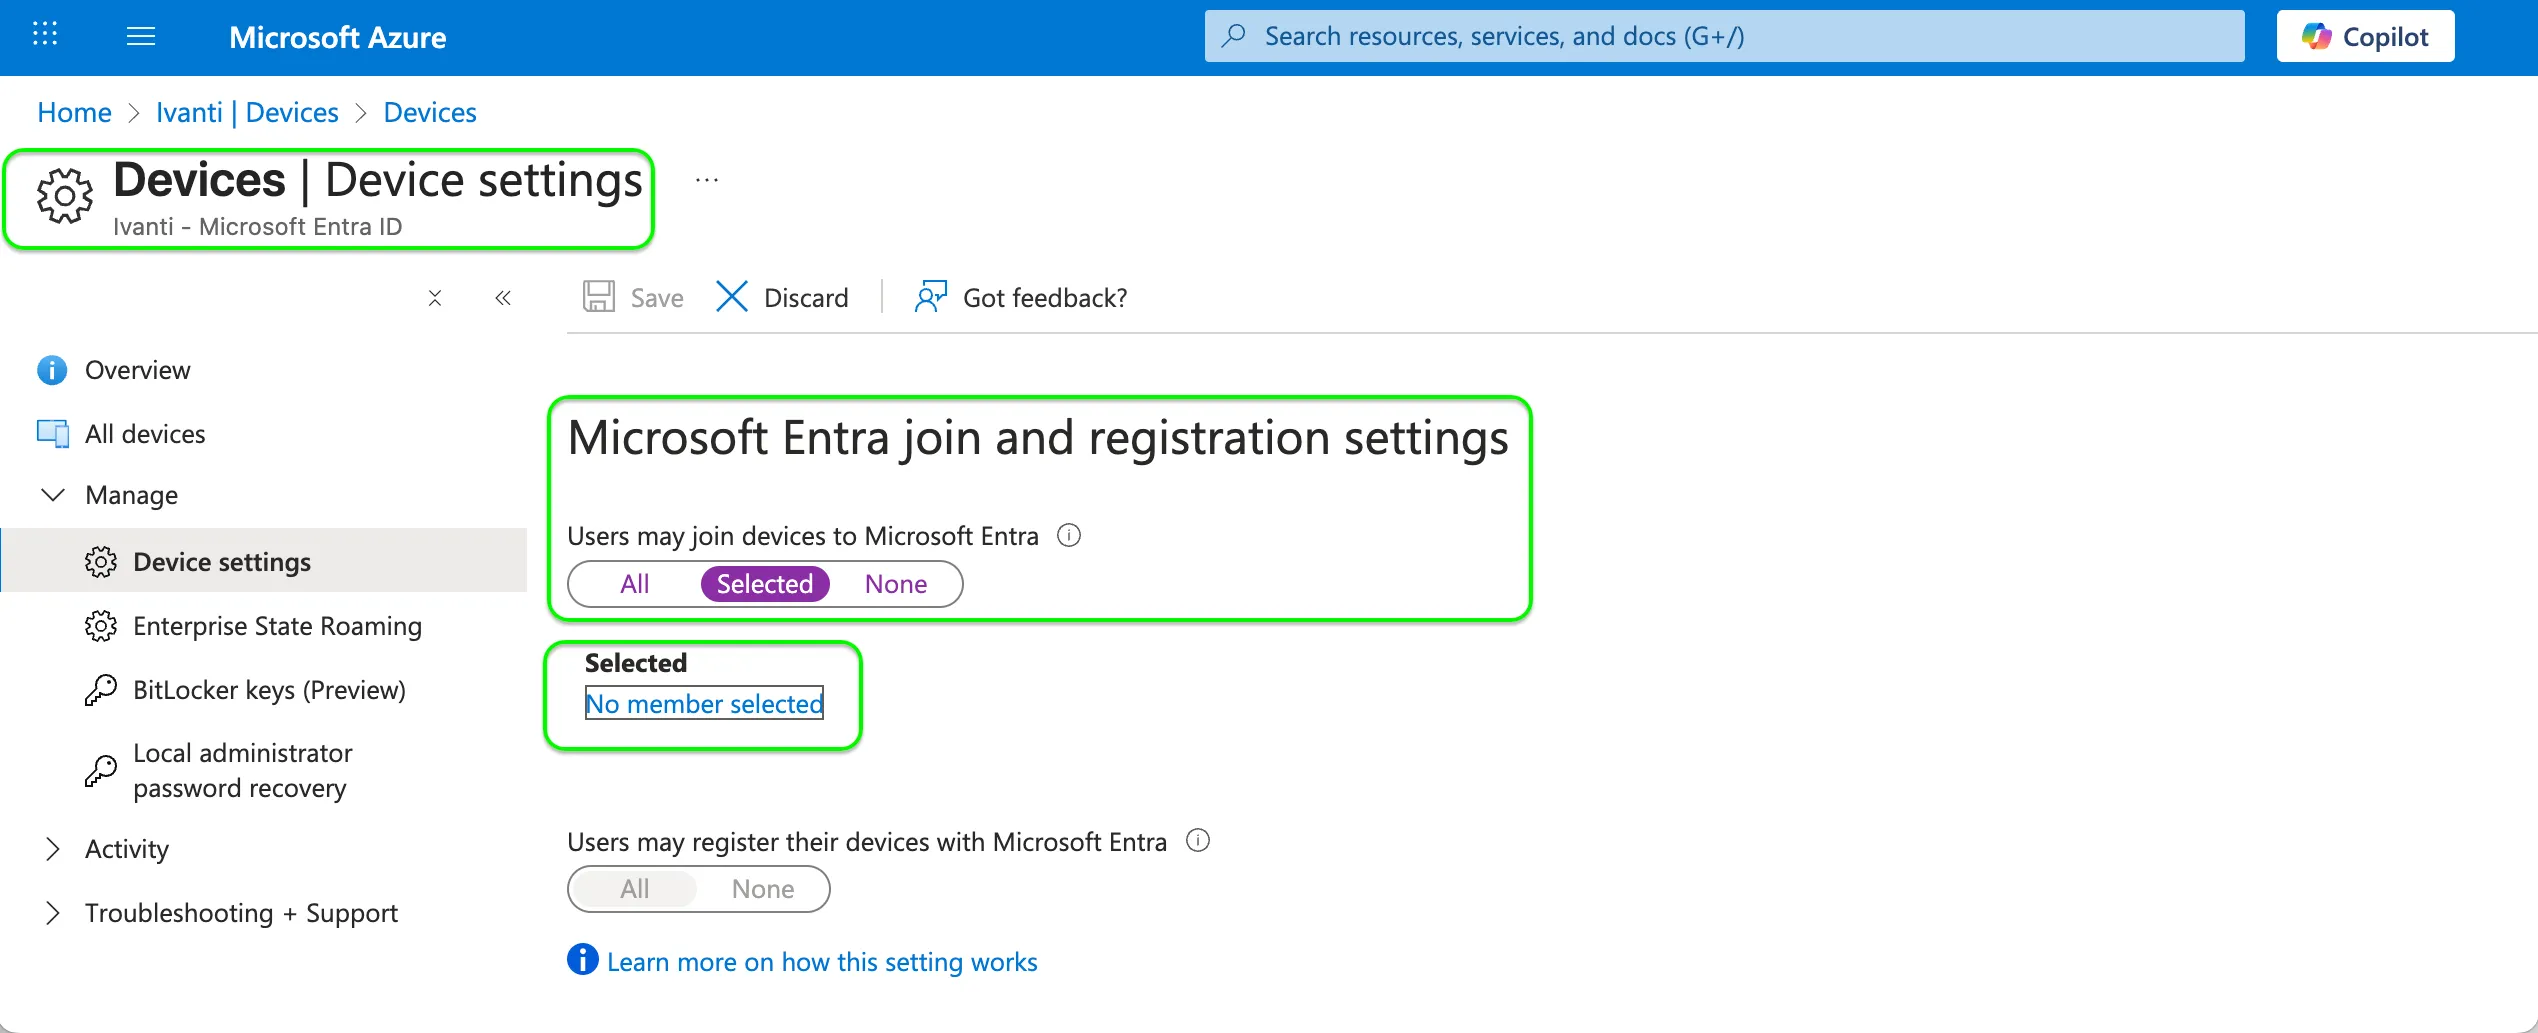Collapse the sidebar with double chevron
The height and width of the screenshot is (1033, 2538).
[503, 298]
